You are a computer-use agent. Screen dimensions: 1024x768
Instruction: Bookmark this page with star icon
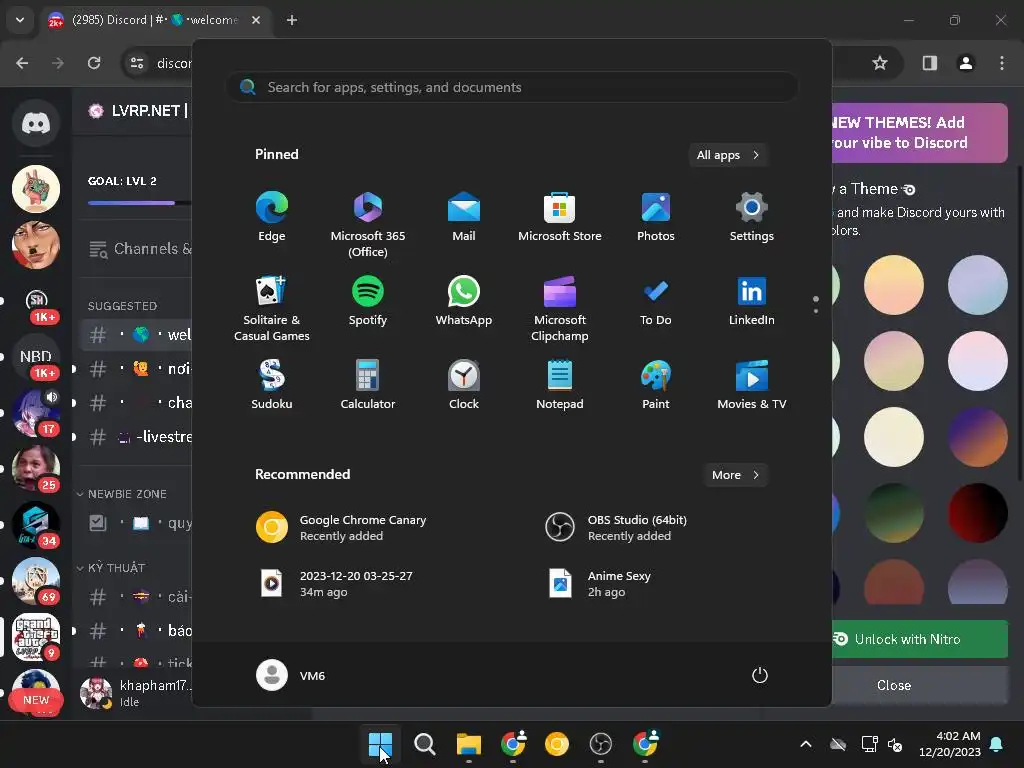pos(880,63)
